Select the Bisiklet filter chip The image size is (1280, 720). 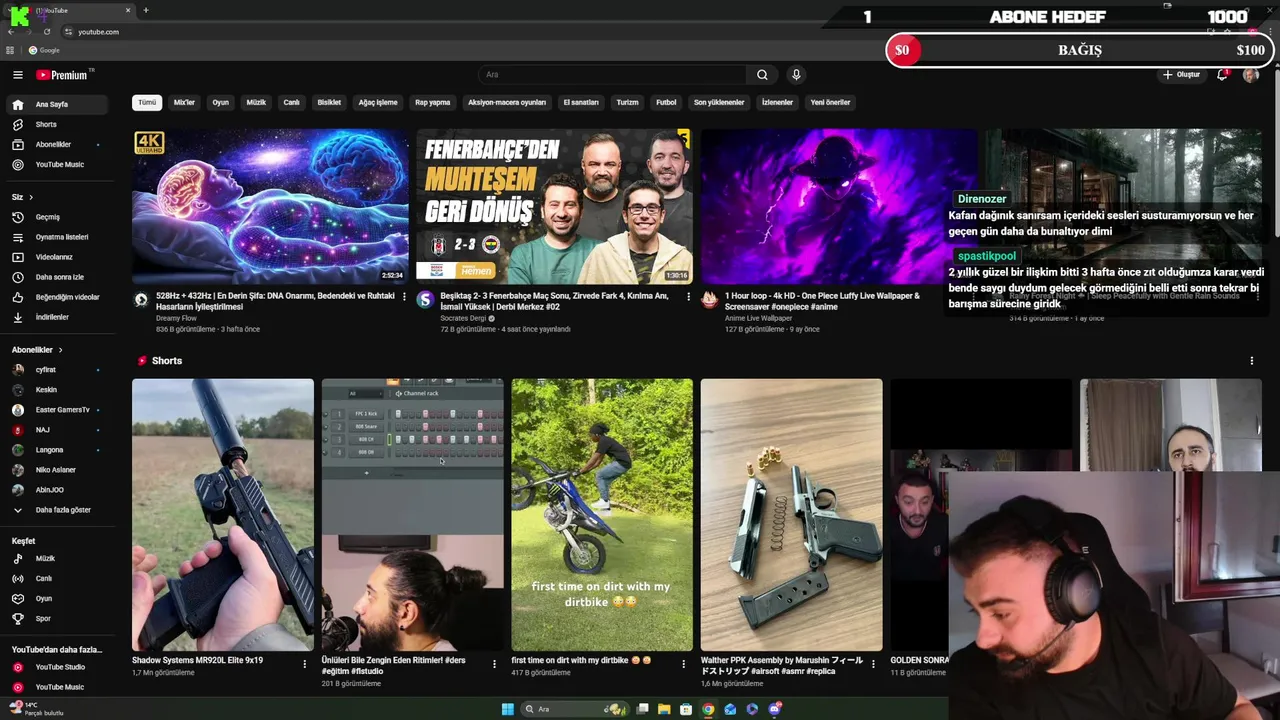coord(329,102)
